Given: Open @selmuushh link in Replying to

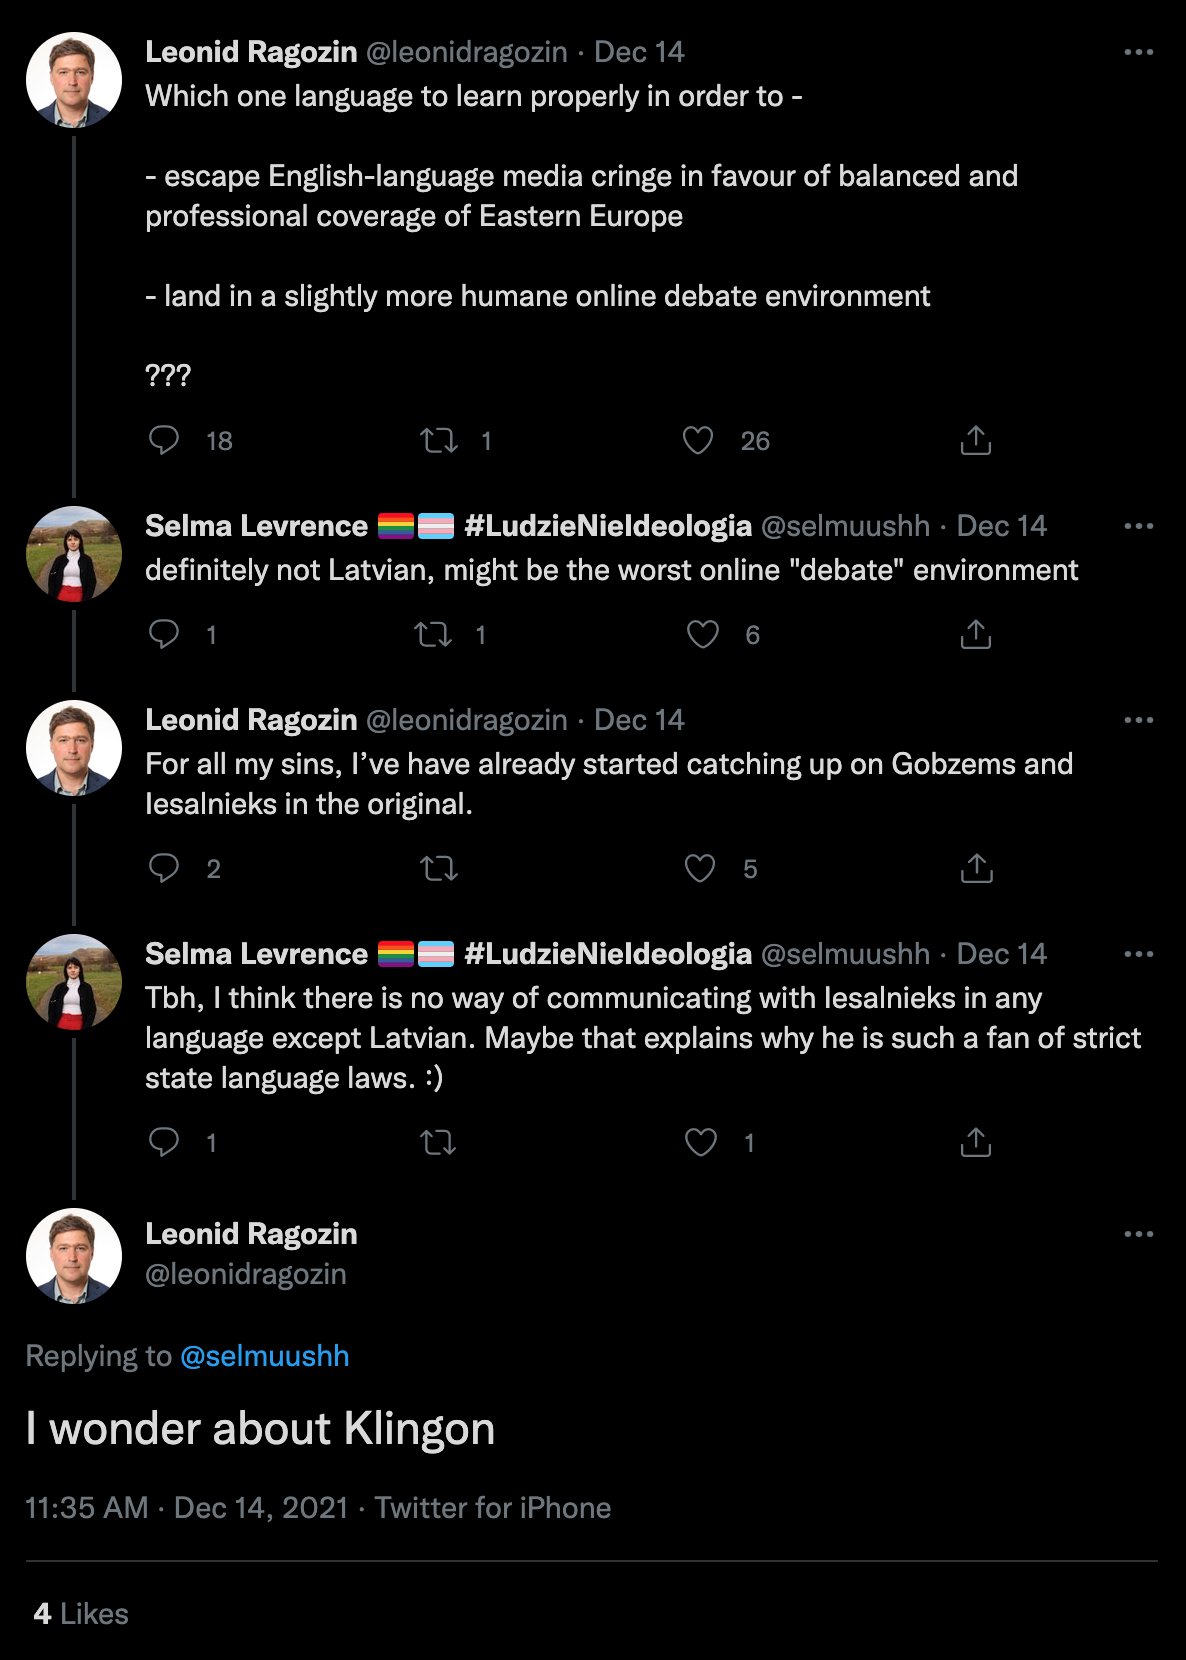Looking at the screenshot, I should (264, 1356).
